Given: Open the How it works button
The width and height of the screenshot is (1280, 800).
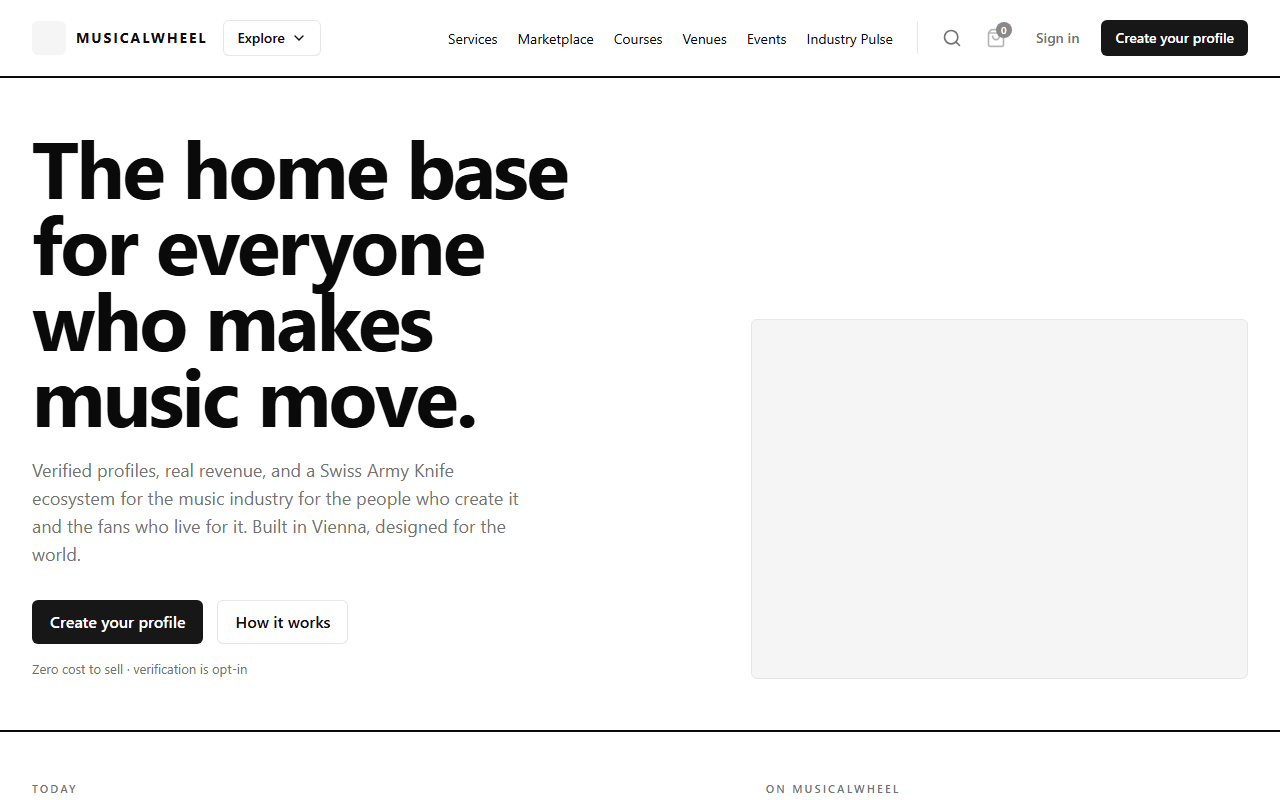Looking at the screenshot, I should coord(283,622).
